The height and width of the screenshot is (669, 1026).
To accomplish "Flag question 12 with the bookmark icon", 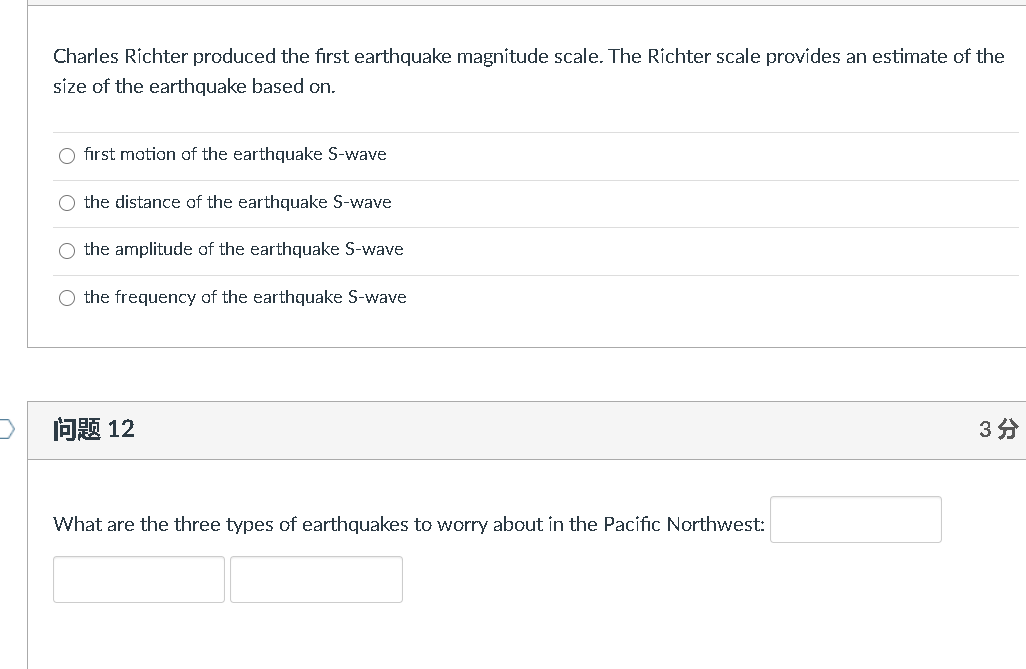I will 7,429.
